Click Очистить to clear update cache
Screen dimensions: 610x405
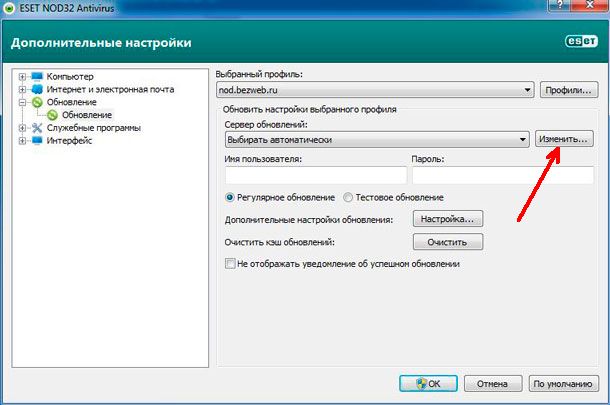coord(448,242)
